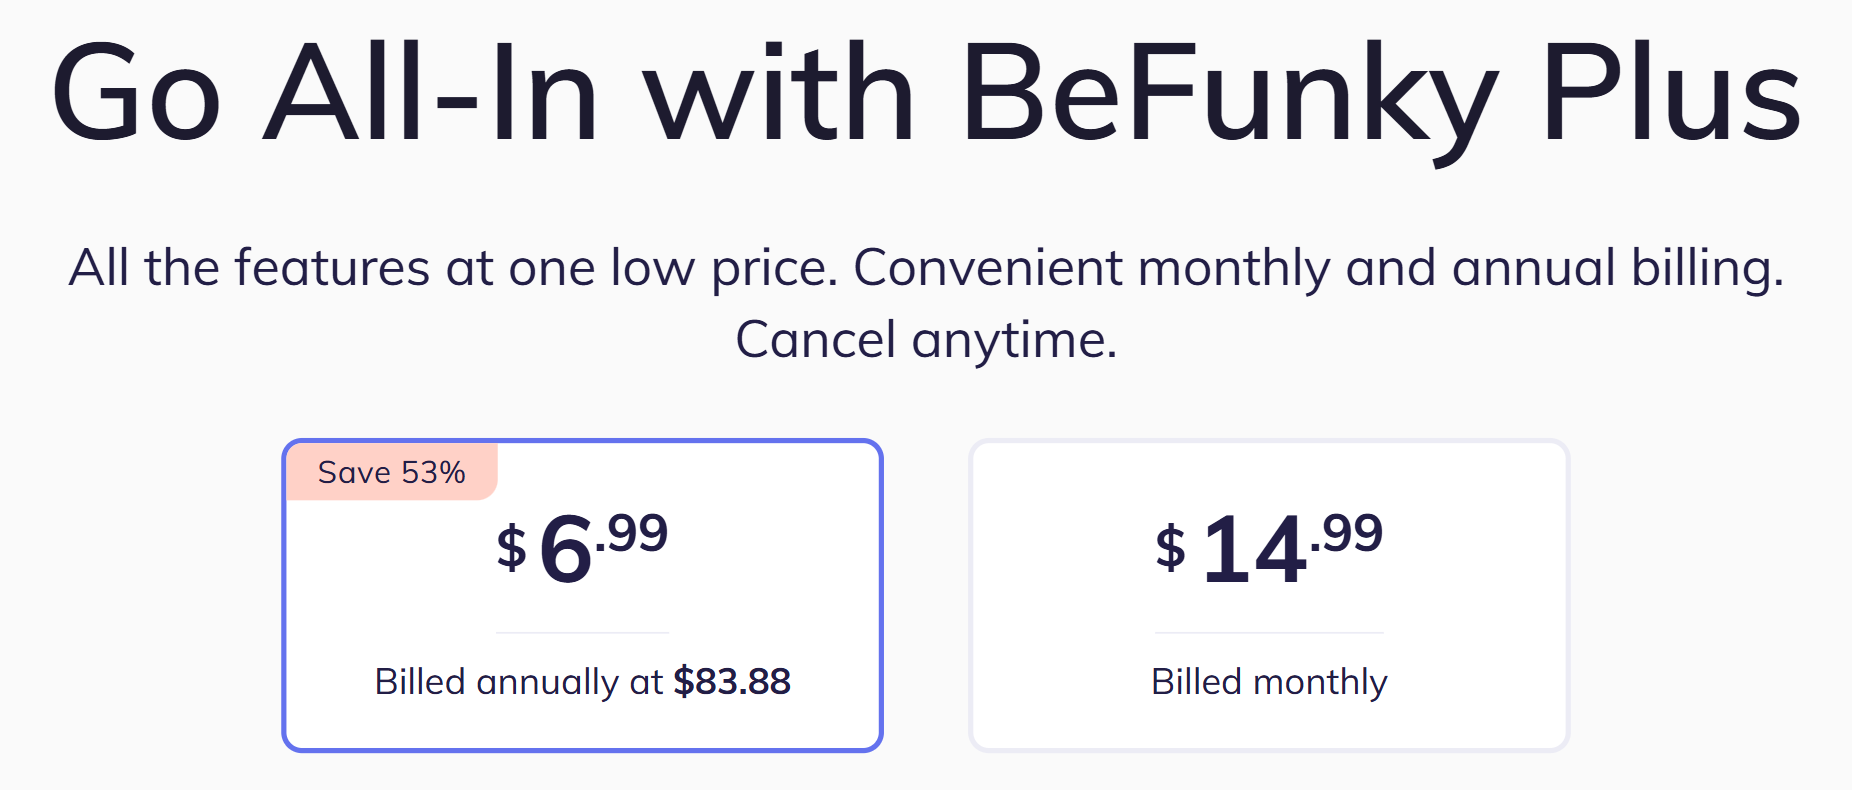Click the dollar sign before the 14
Viewport: 1852px width, 790px height.
point(1170,548)
